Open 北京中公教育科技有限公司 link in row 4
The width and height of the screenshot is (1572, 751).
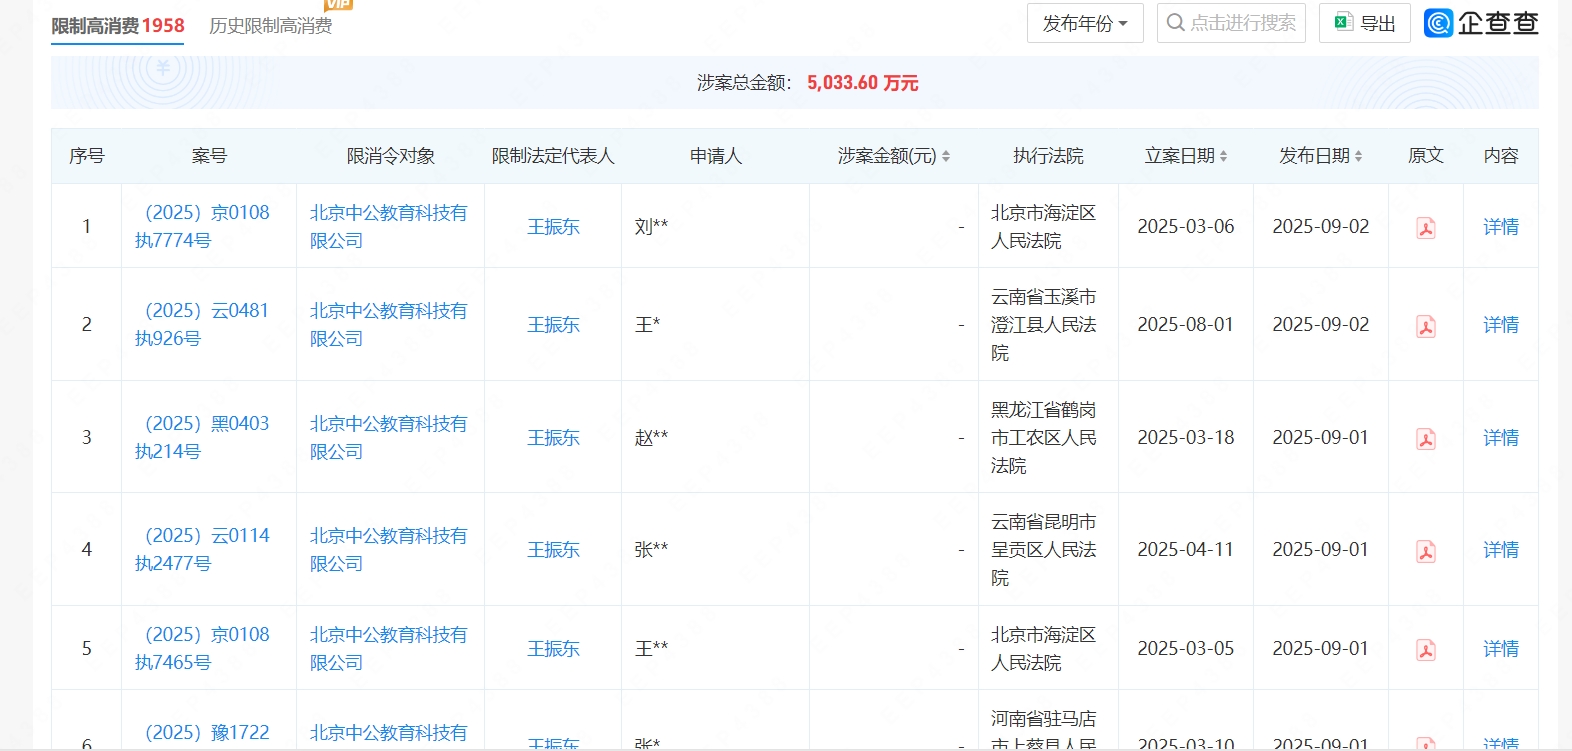coord(389,550)
